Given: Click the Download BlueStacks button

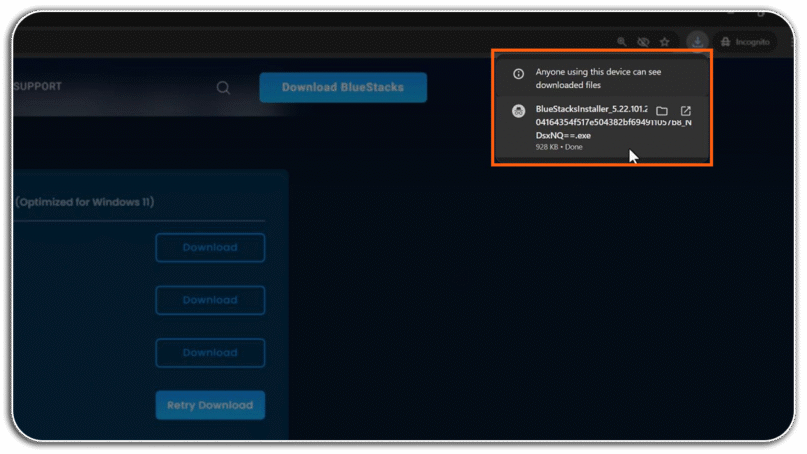Looking at the screenshot, I should point(343,88).
